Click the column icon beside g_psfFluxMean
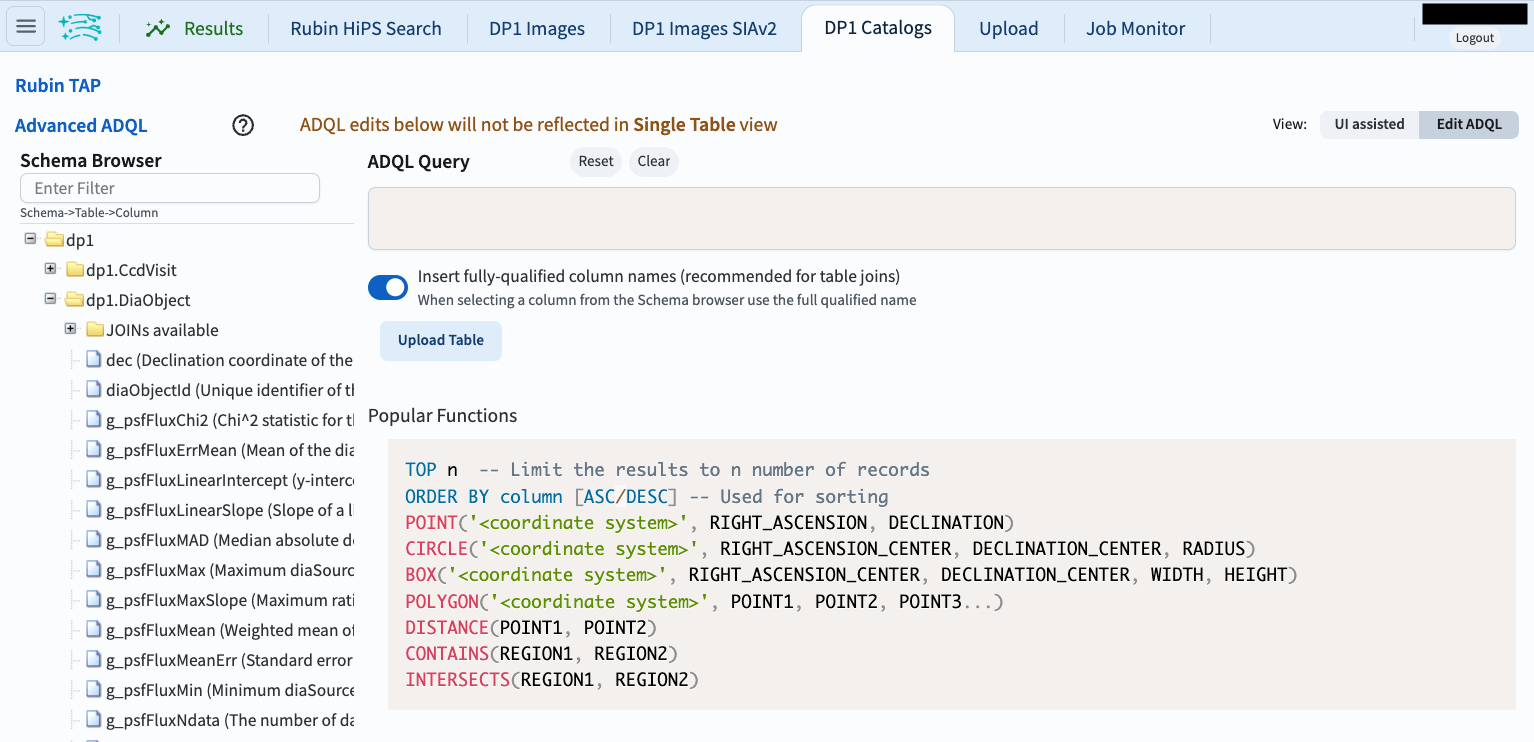This screenshot has width=1534, height=742. [x=93, y=629]
